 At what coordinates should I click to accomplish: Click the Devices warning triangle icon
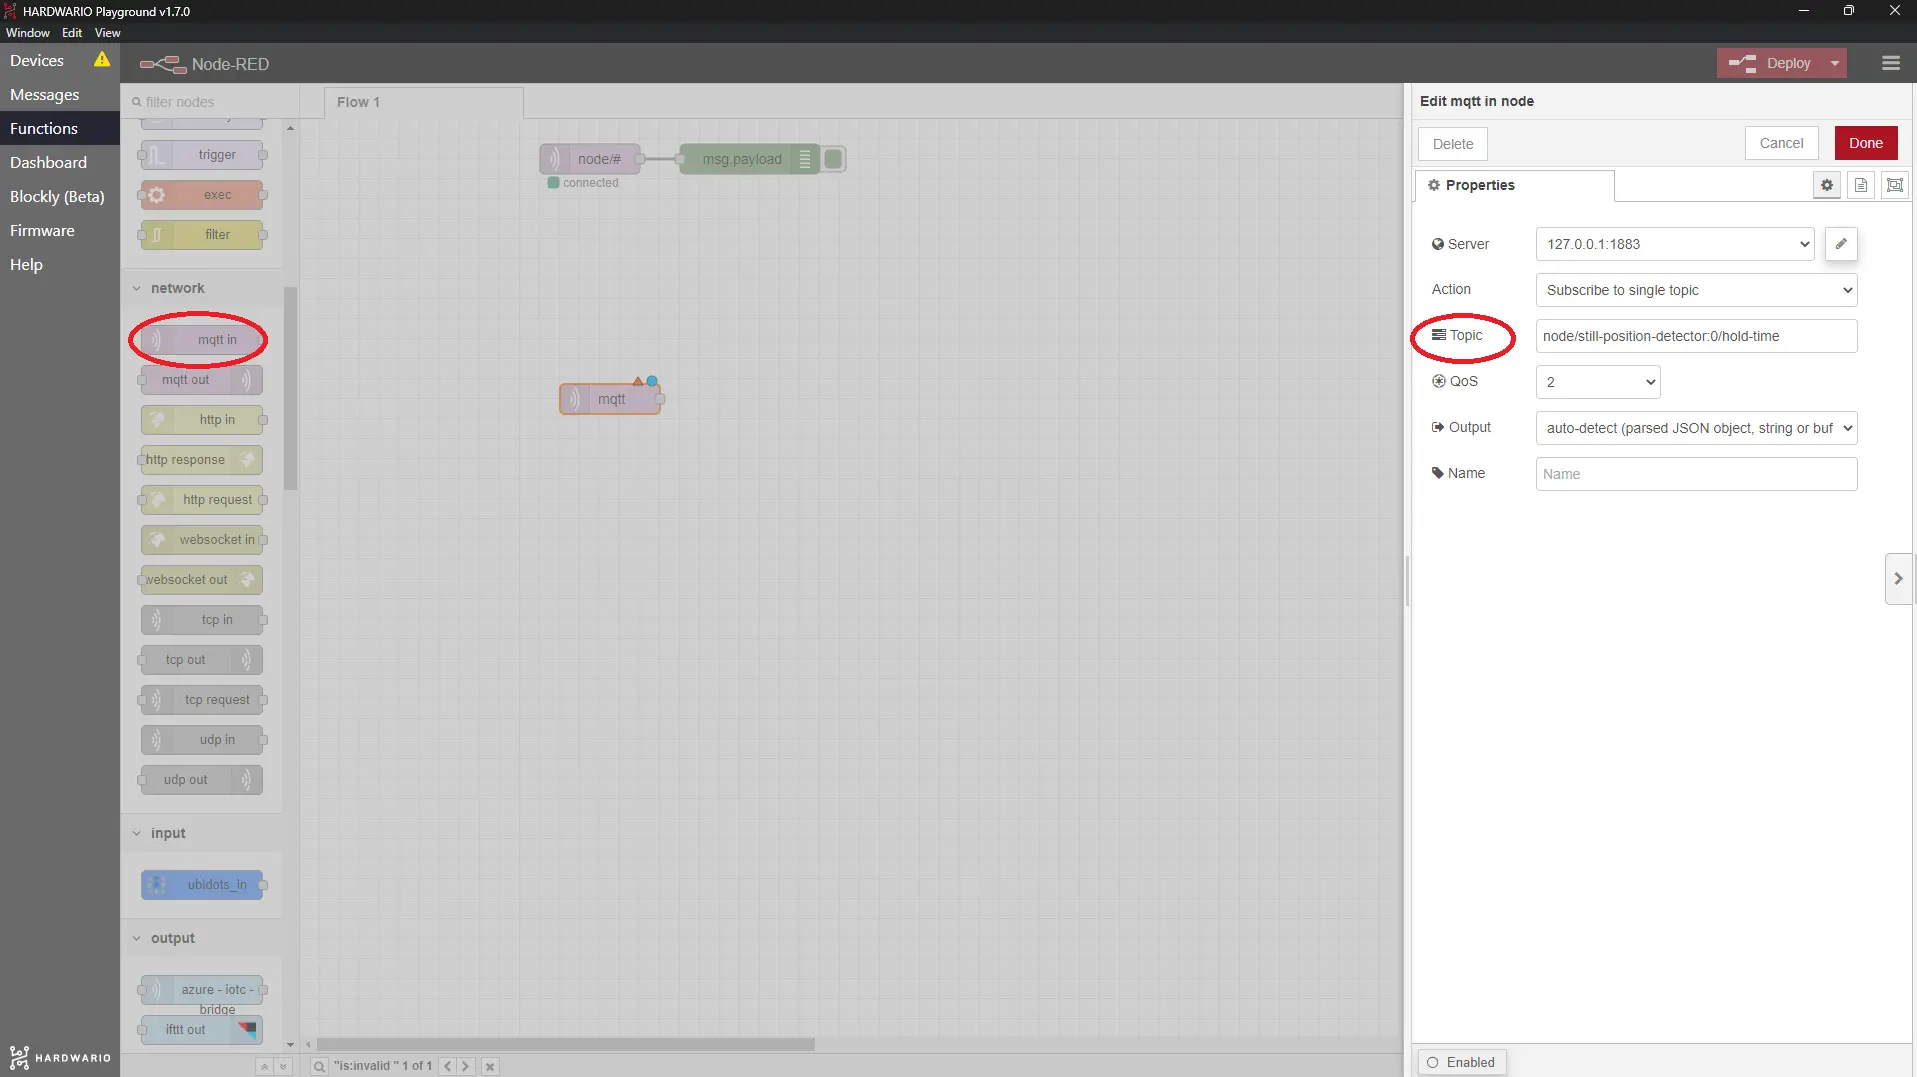click(102, 60)
